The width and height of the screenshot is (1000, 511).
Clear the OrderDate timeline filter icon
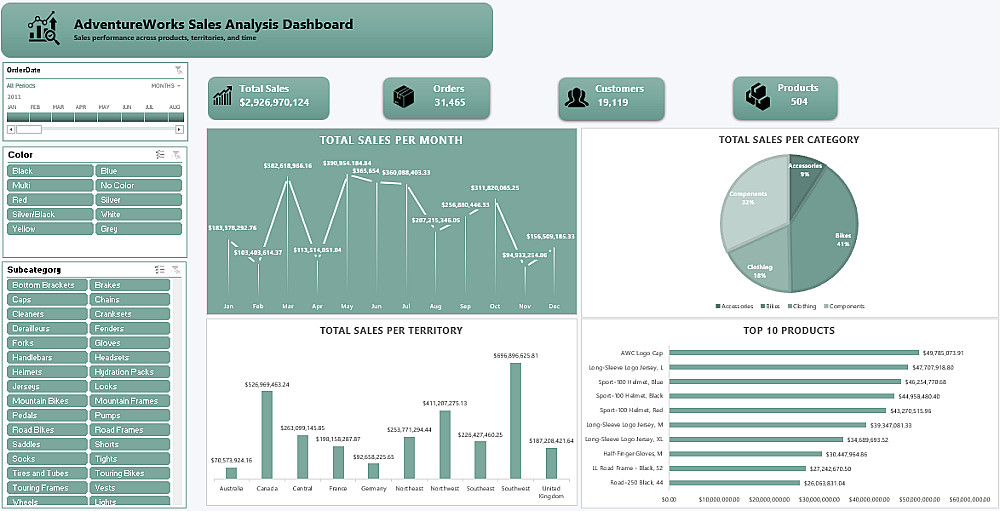pyautogui.click(x=179, y=70)
